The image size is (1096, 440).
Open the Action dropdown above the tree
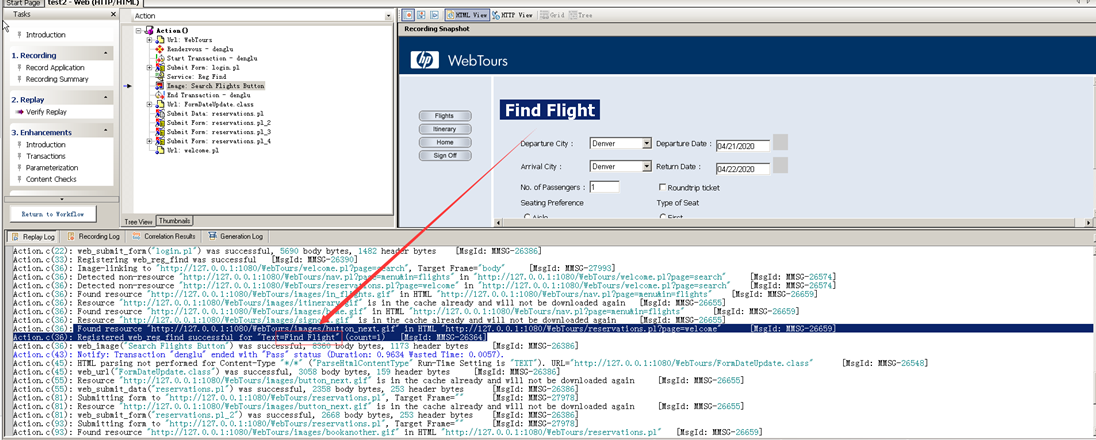tap(388, 15)
